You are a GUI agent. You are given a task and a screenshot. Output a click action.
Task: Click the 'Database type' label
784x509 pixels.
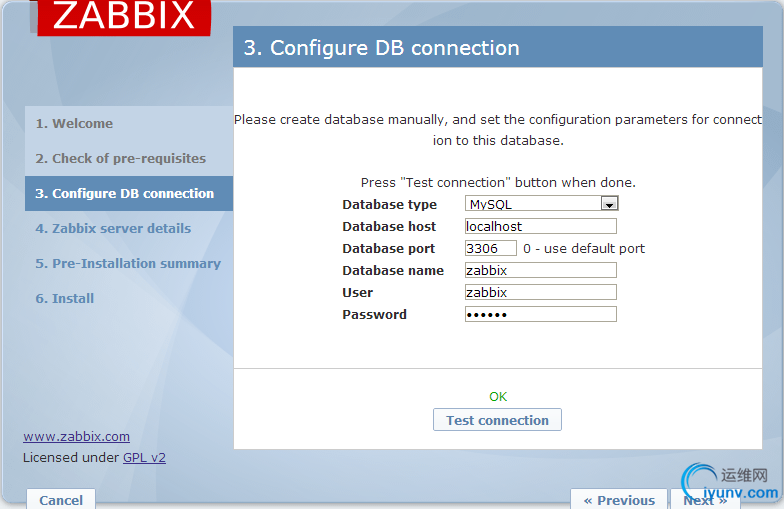tap(390, 204)
